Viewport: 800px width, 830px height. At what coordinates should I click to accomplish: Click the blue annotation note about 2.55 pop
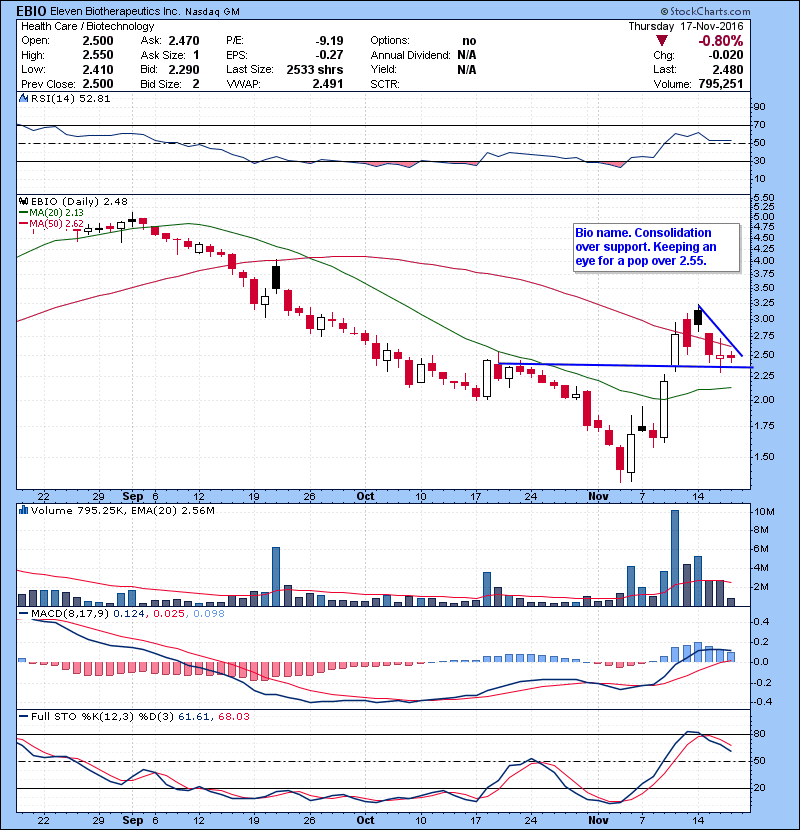[x=657, y=247]
